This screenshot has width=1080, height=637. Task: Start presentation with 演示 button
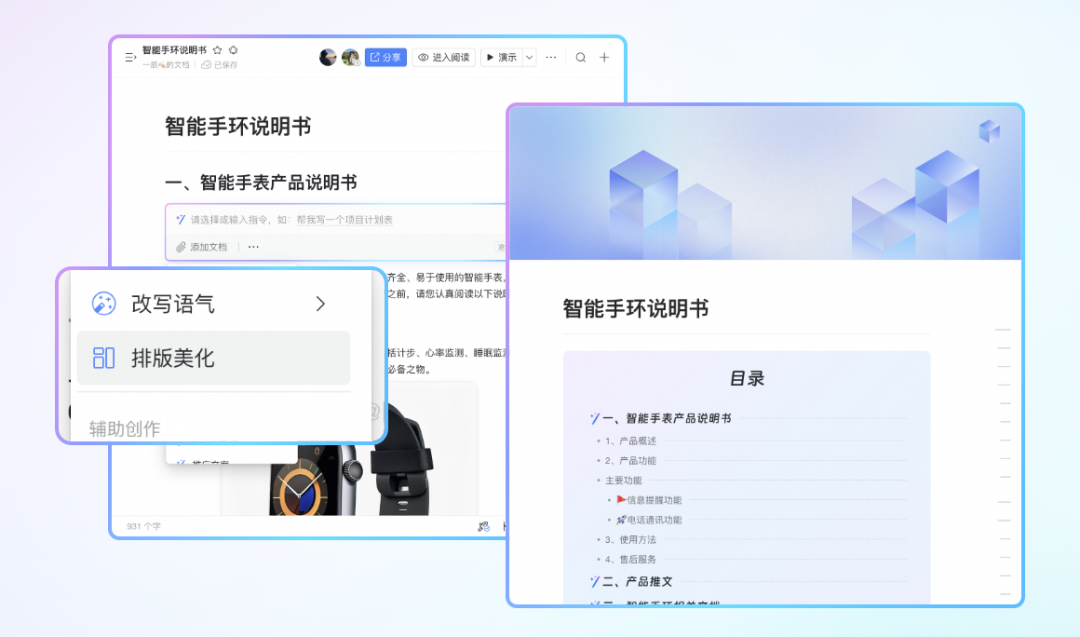click(502, 57)
